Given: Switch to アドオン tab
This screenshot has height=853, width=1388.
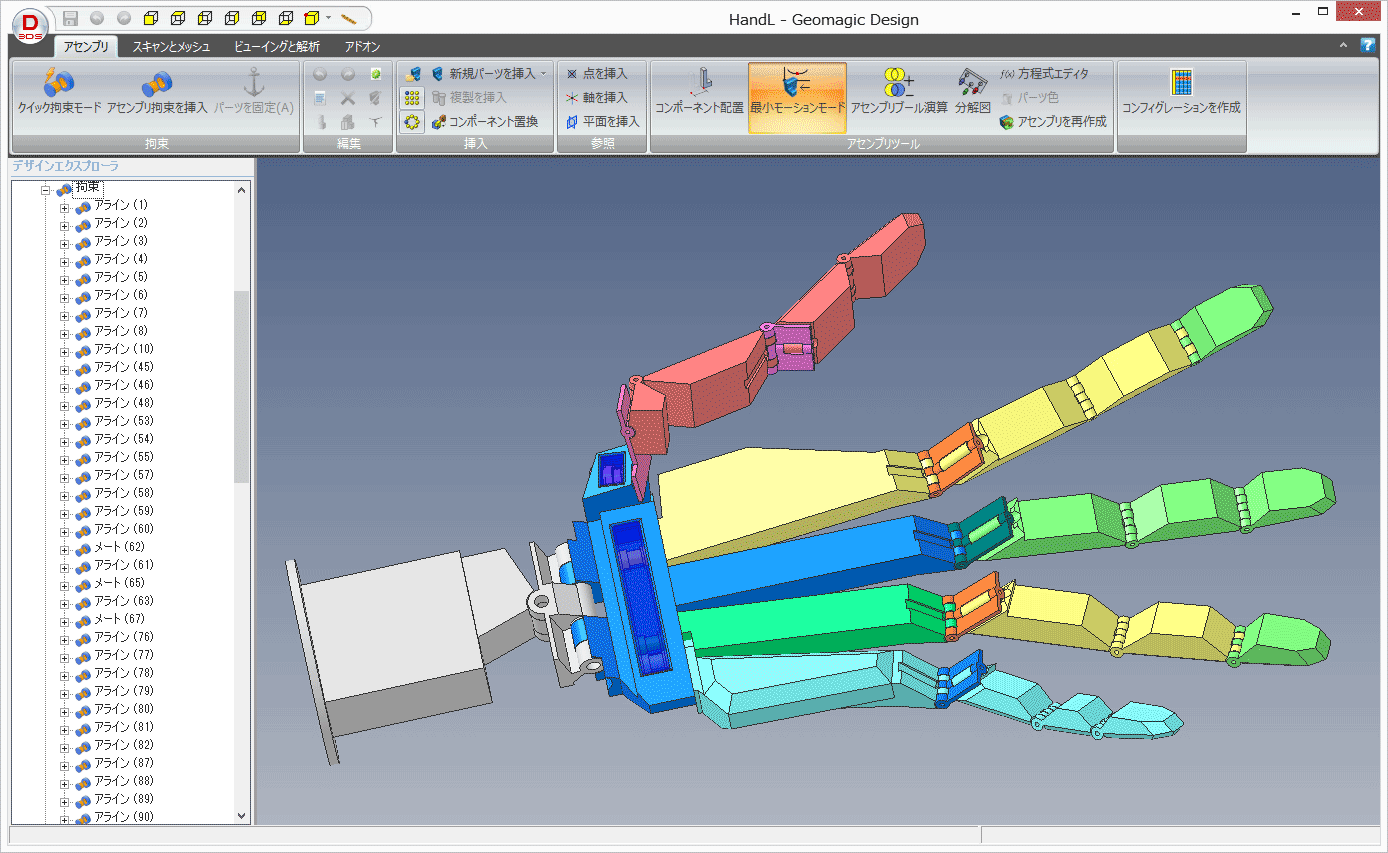Looking at the screenshot, I should click(362, 46).
